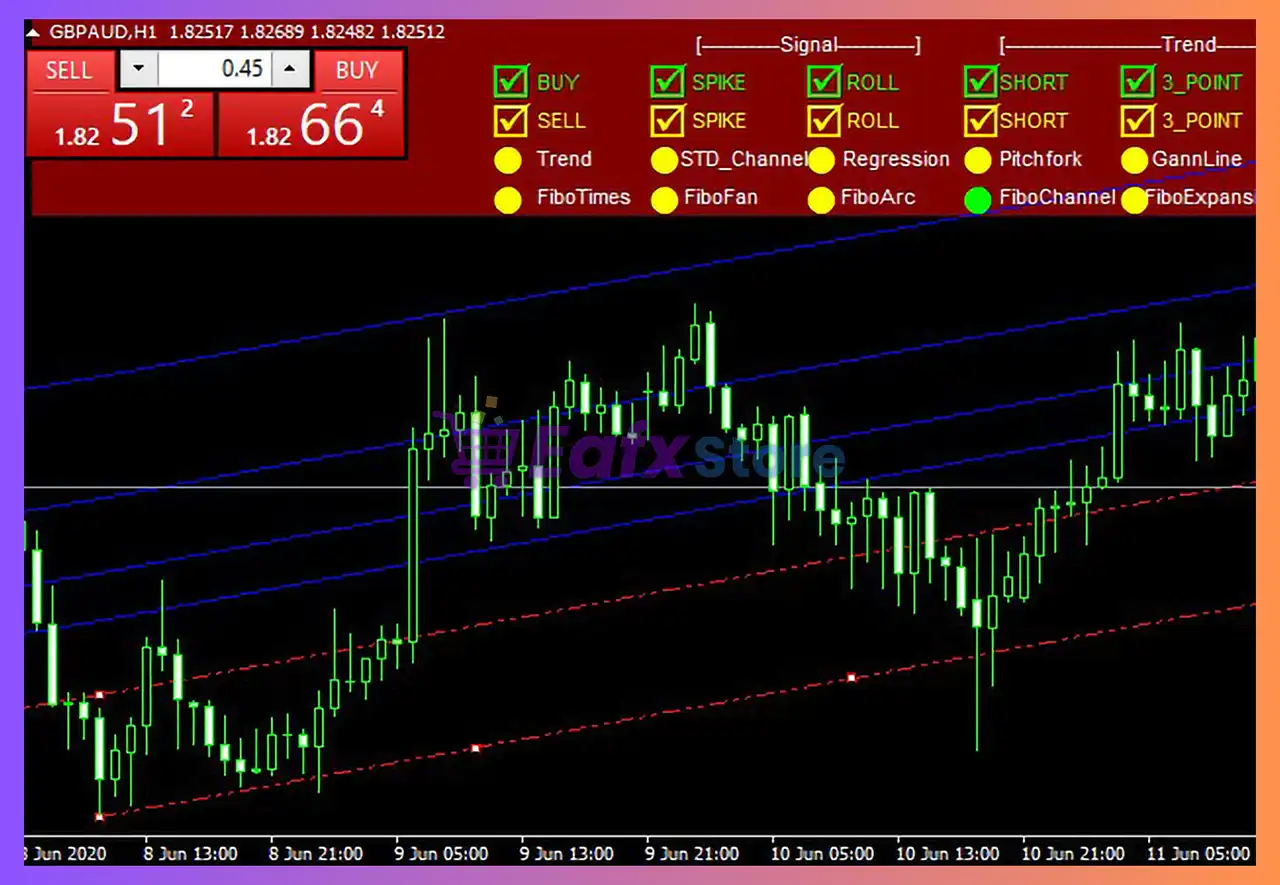Toggle the yellow ROLL checkbox
Image resolution: width=1280 pixels, height=885 pixels.
tap(824, 121)
